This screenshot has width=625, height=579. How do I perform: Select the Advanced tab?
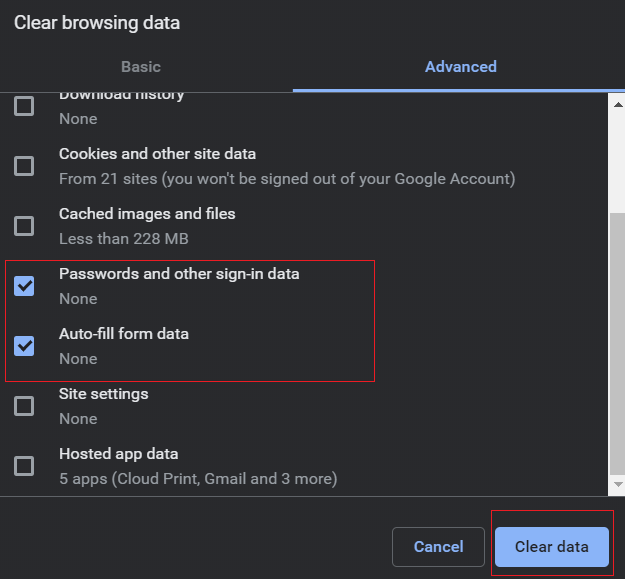pyautogui.click(x=460, y=67)
